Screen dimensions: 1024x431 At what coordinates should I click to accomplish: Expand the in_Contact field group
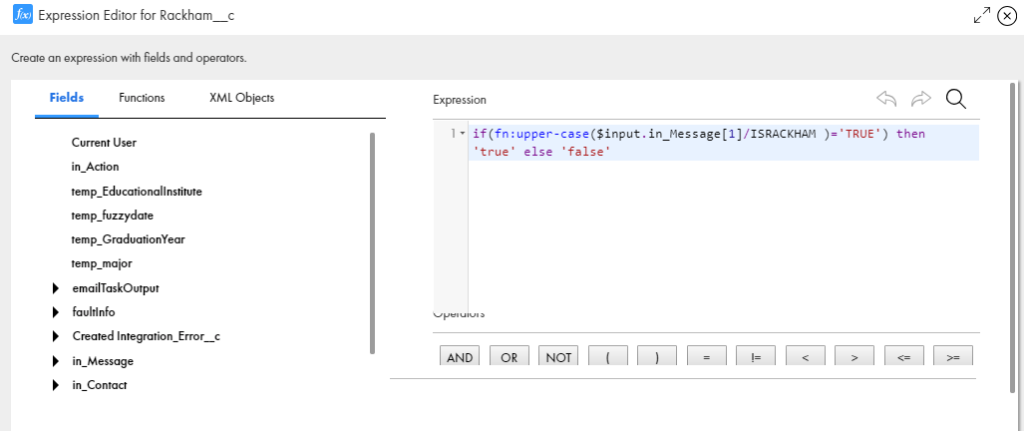pos(55,385)
